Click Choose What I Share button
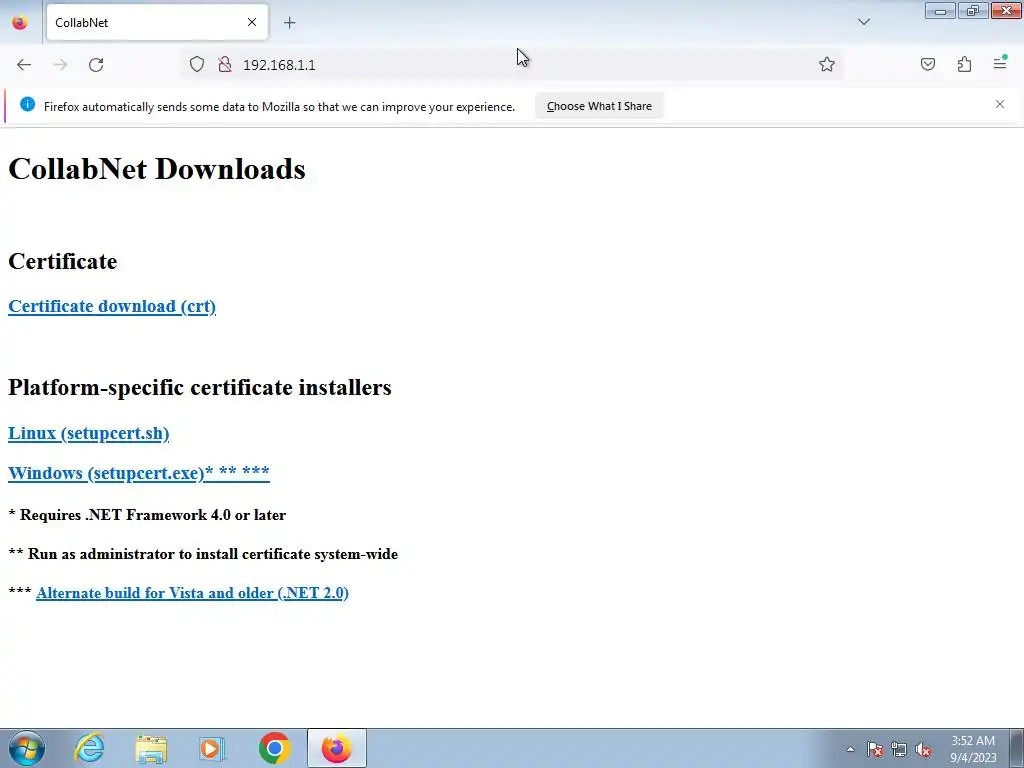Screen dimensions: 1024x768 599,106
